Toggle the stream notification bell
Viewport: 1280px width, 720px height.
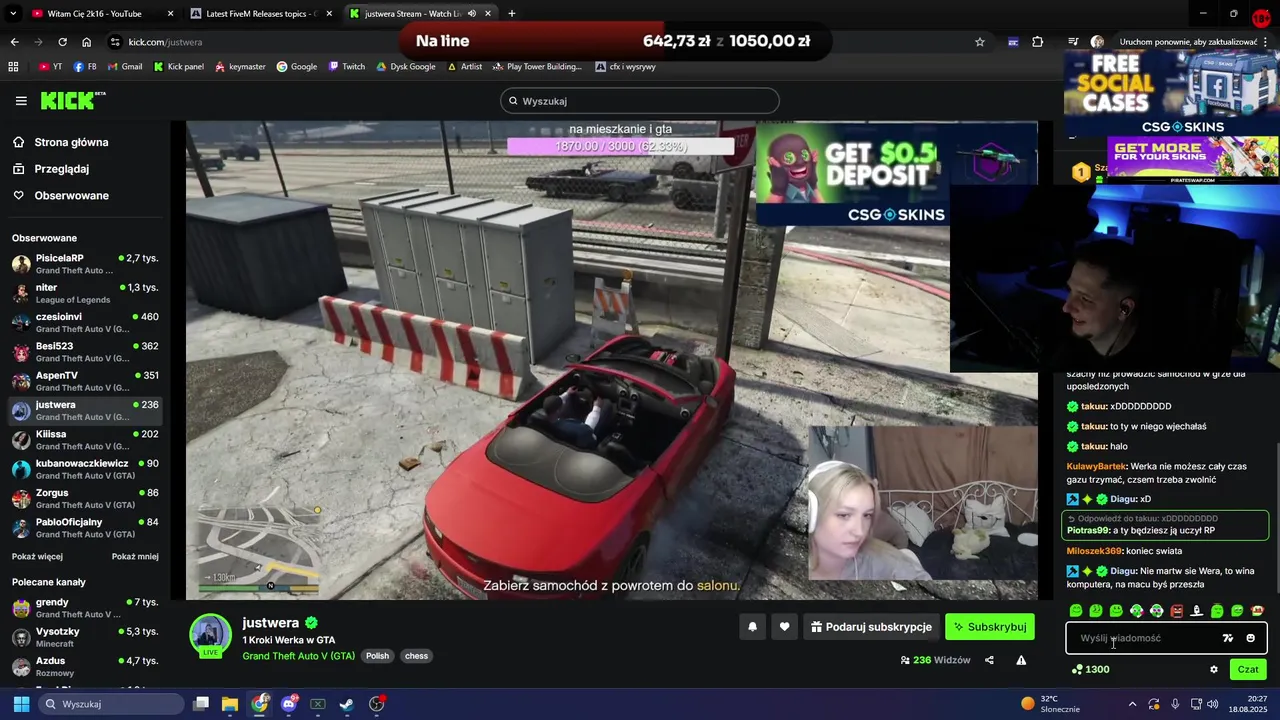752,627
